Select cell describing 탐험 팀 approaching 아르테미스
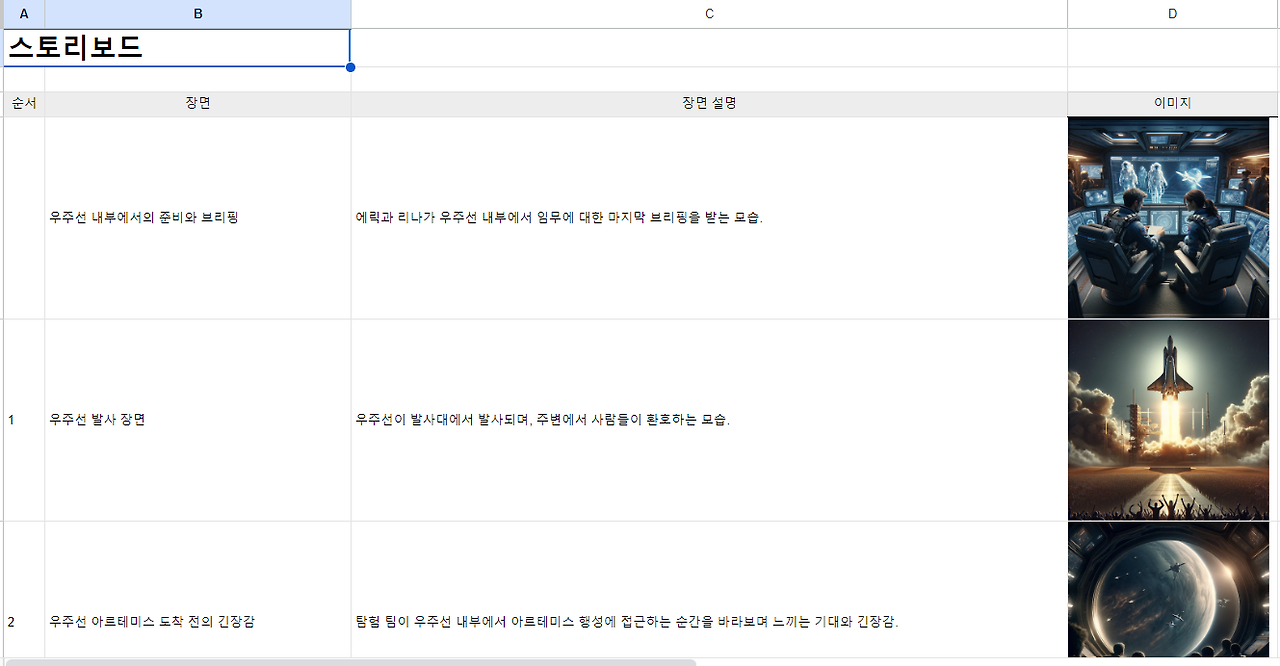Viewport: 1280px width, 666px height. pyautogui.click(x=709, y=590)
